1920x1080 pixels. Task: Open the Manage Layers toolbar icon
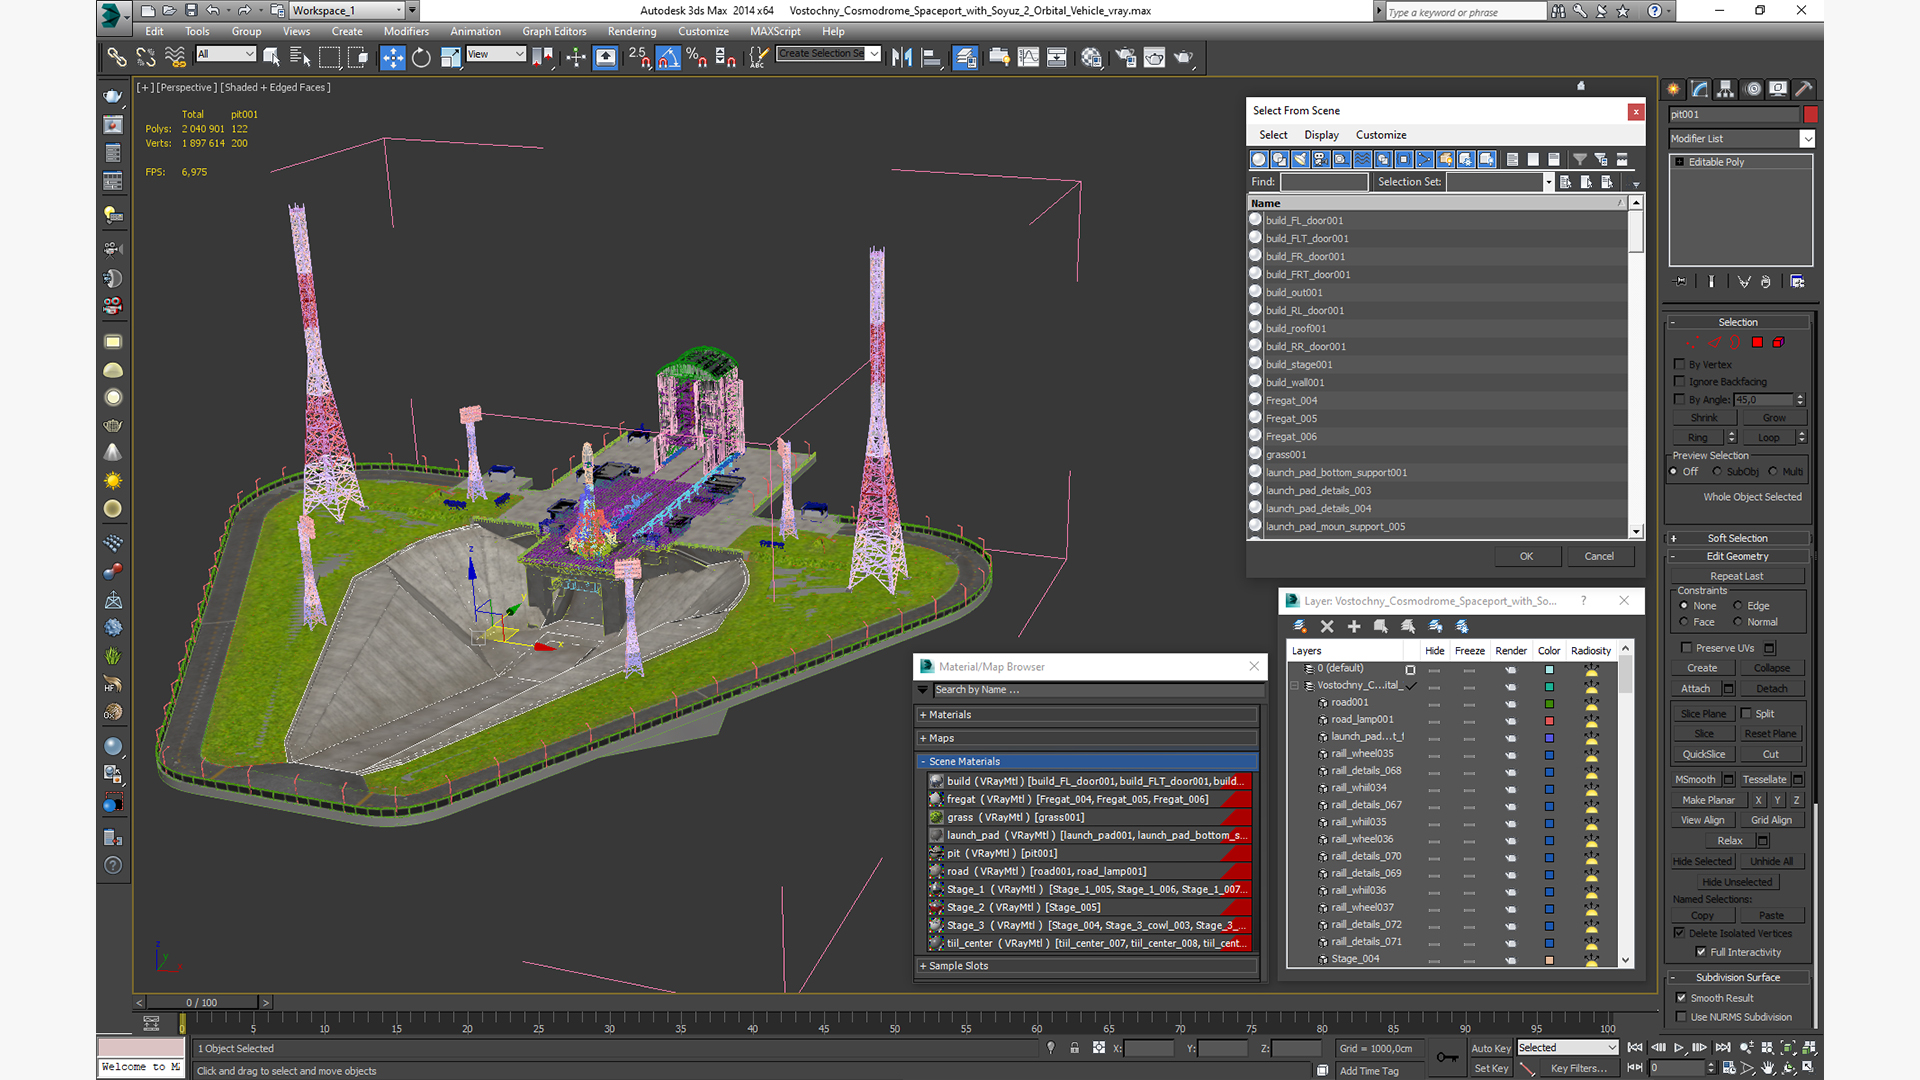[x=965, y=57]
